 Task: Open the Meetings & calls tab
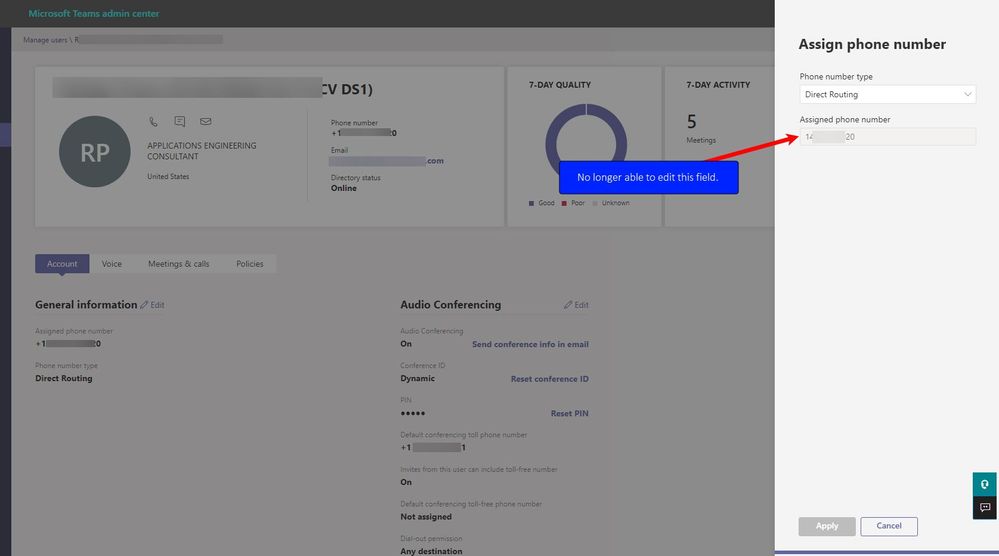(x=178, y=264)
